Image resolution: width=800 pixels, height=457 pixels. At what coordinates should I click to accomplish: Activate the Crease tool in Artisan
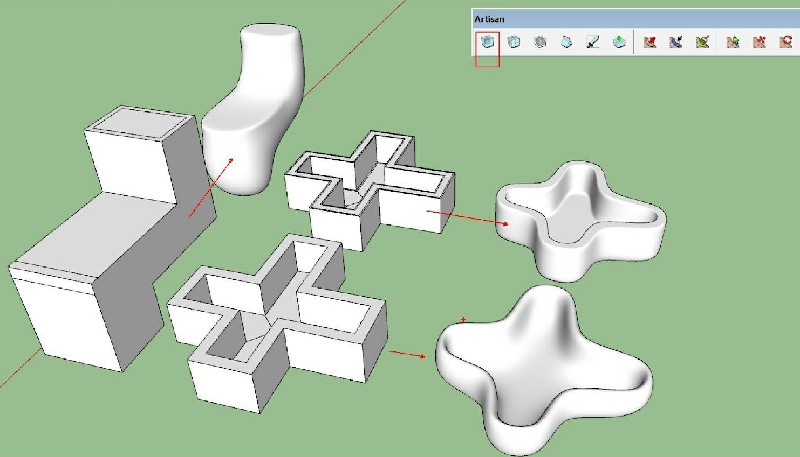pos(566,42)
